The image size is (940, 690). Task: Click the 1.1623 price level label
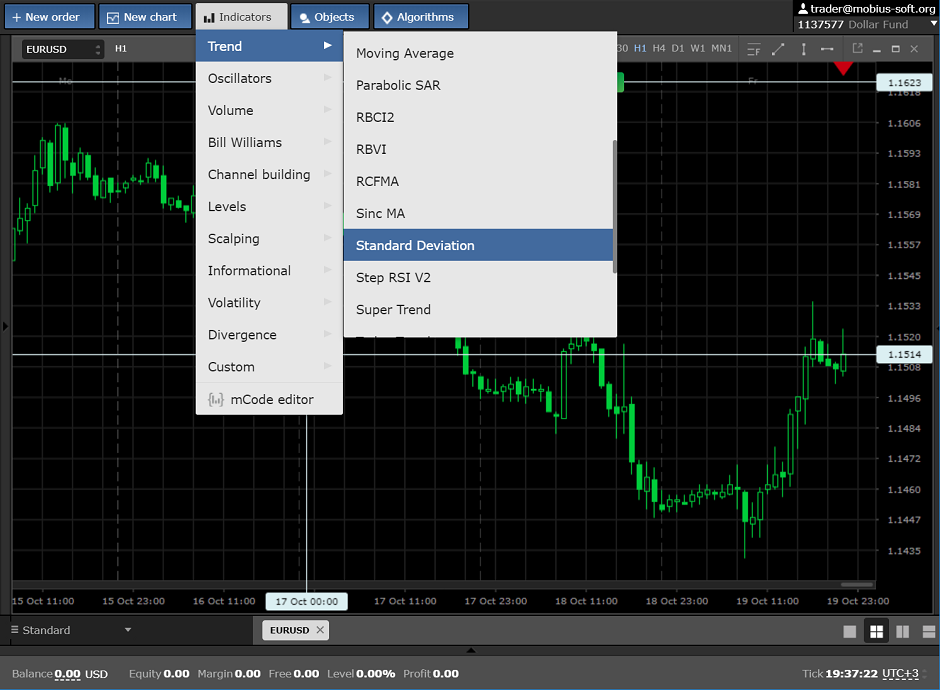coord(904,83)
